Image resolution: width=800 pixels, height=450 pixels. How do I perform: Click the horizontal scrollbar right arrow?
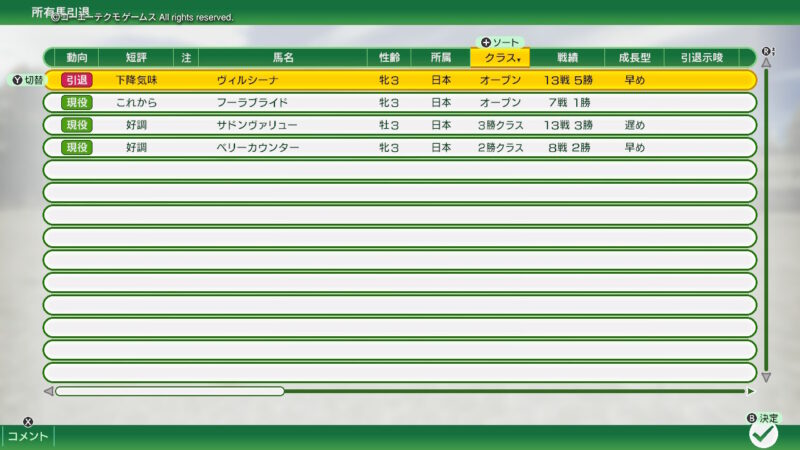tap(751, 391)
